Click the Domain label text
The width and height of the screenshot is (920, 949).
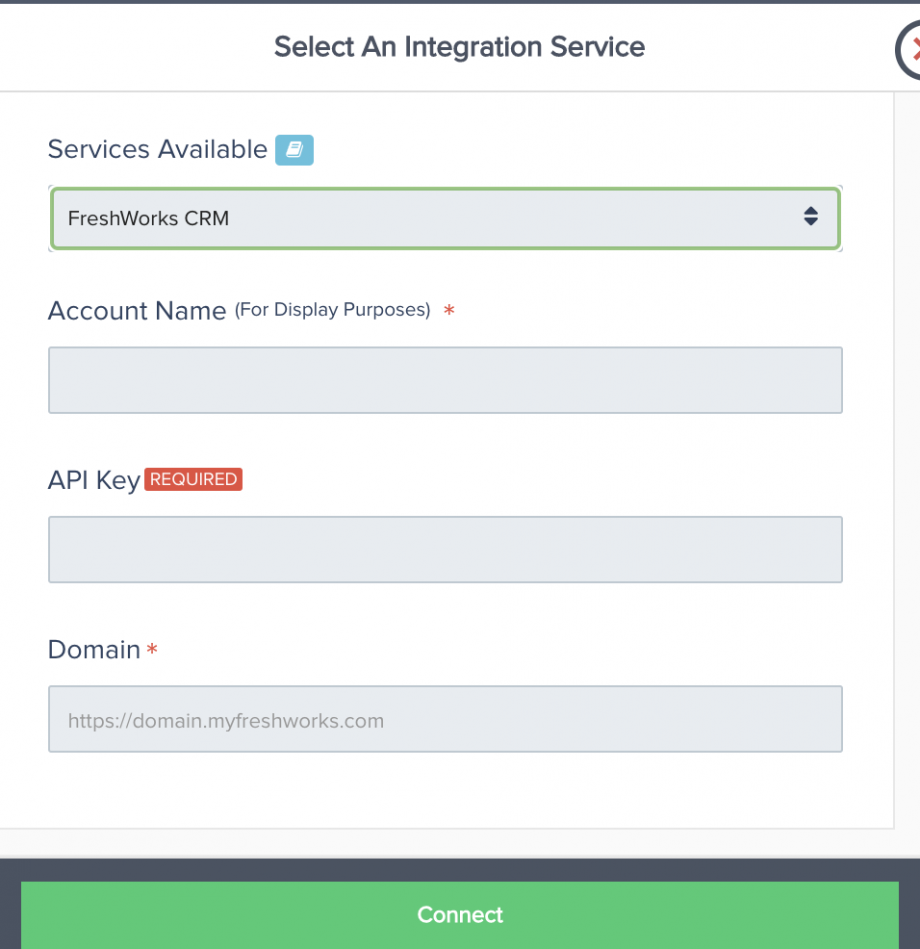[x=94, y=649]
